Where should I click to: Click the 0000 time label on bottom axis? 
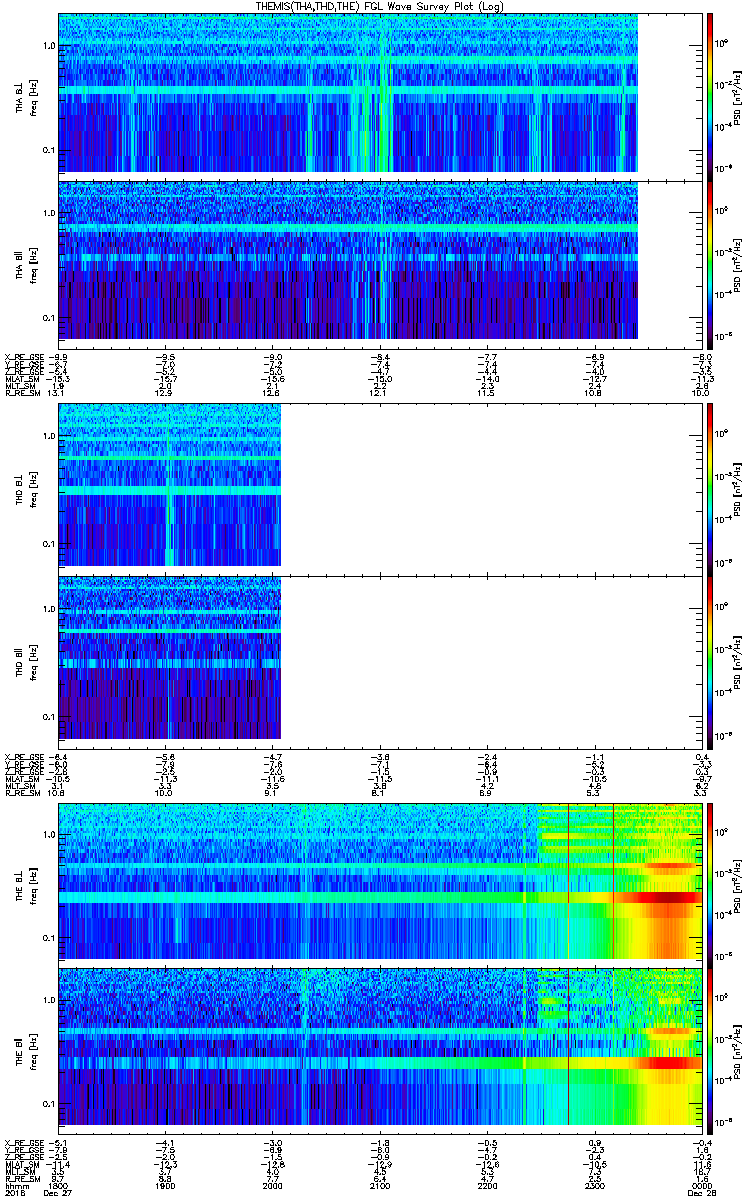701,1186
